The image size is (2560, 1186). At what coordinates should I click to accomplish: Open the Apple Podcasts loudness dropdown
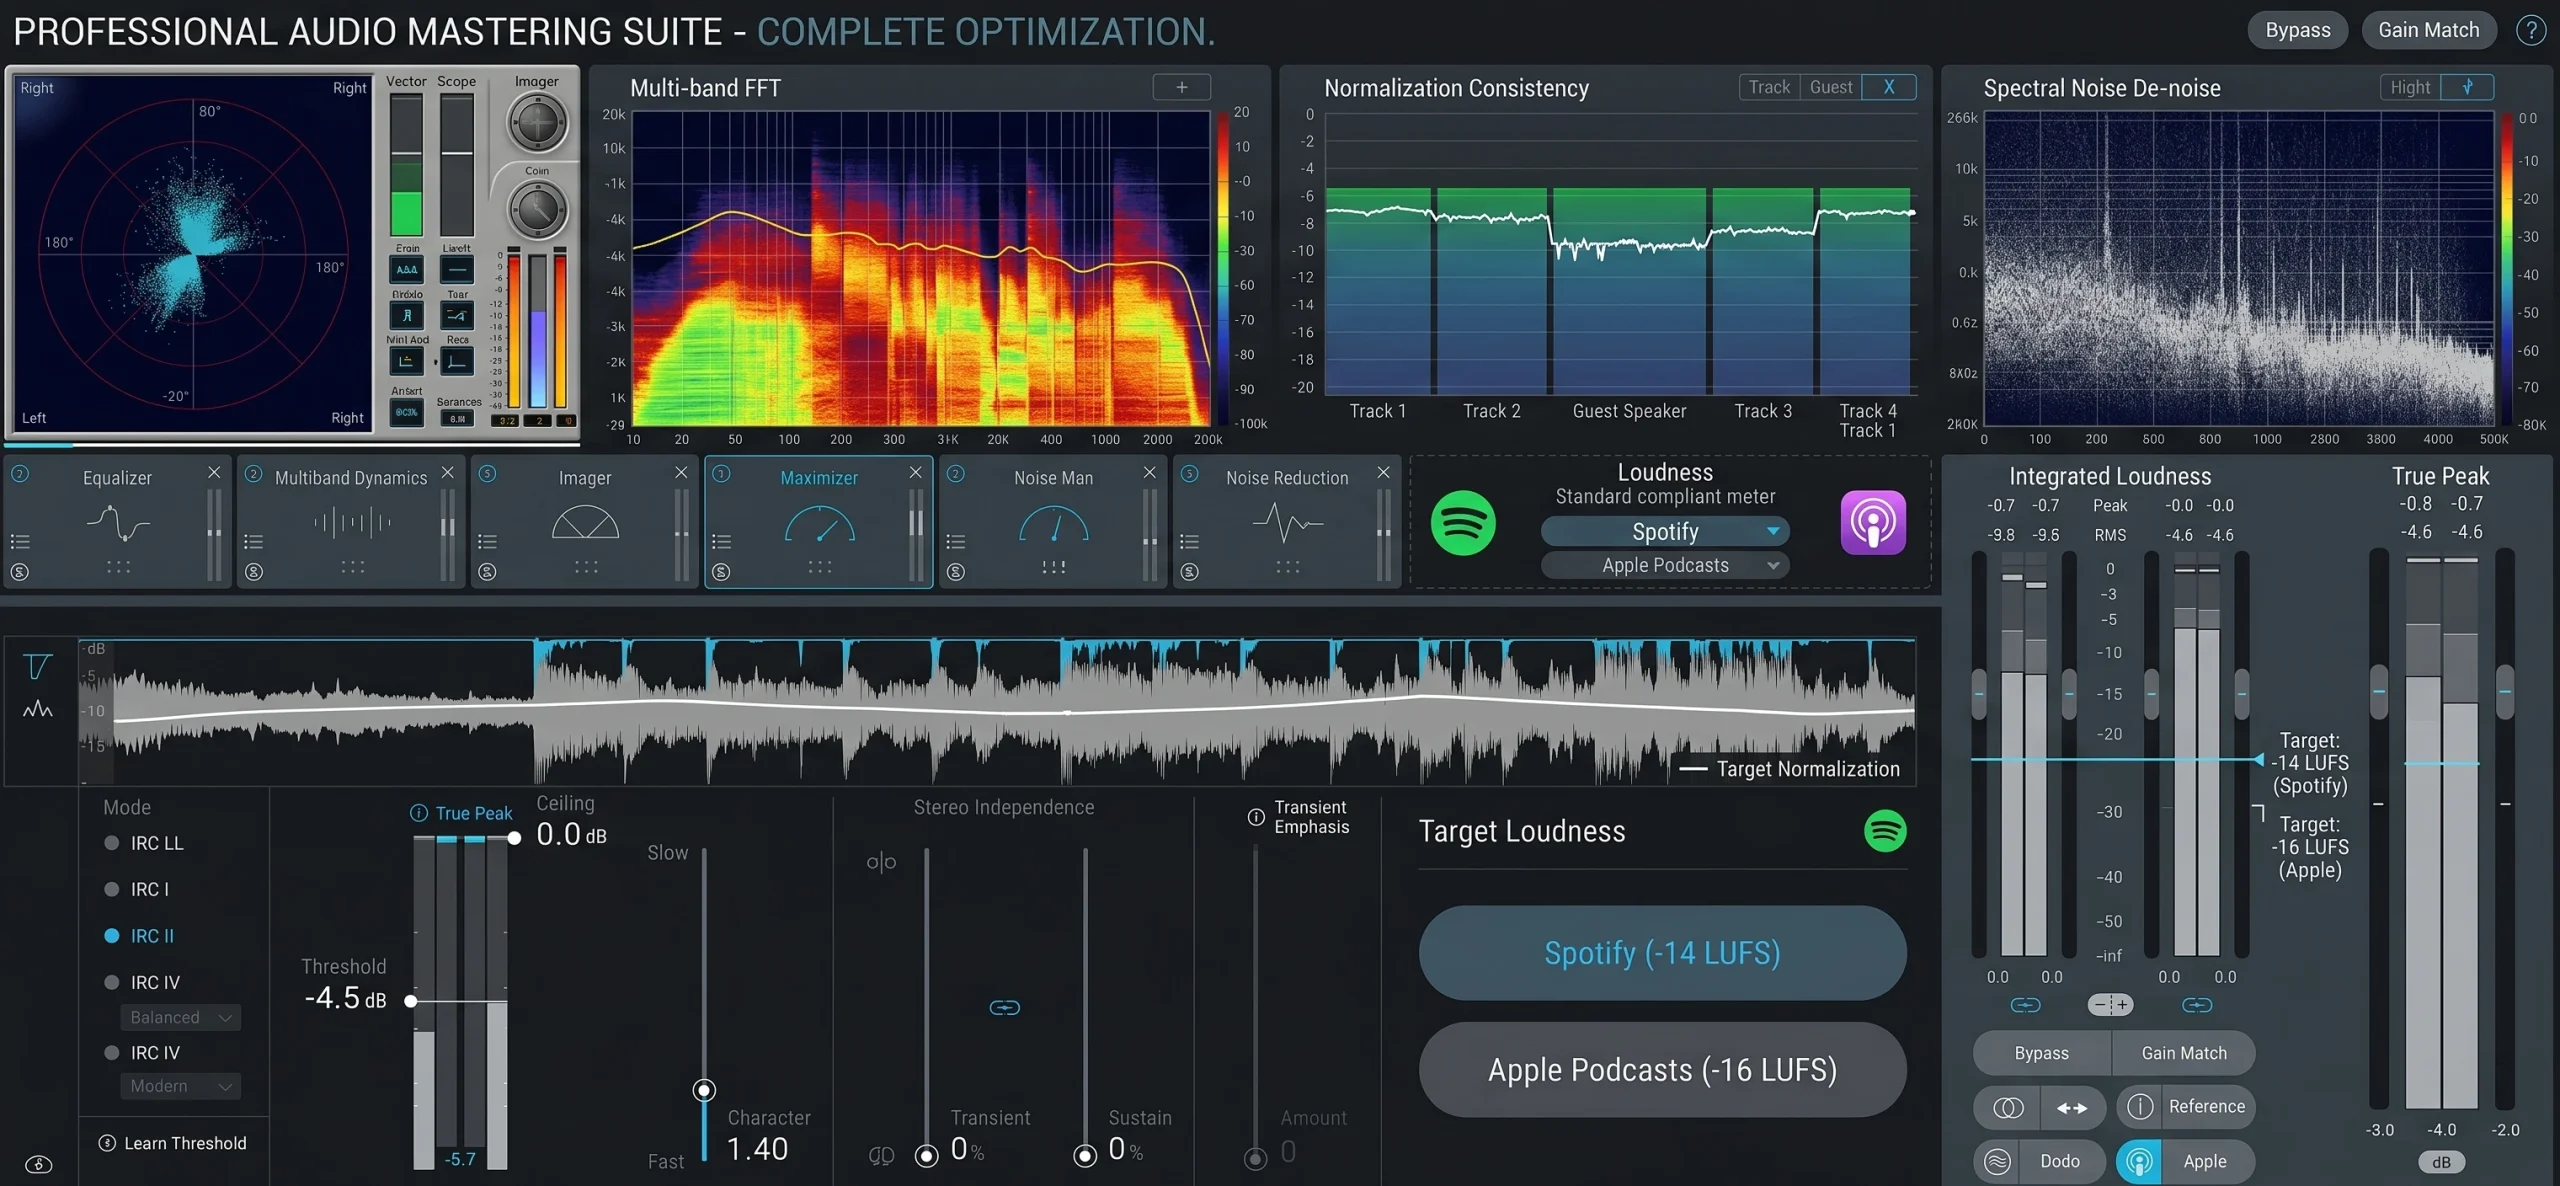1665,565
